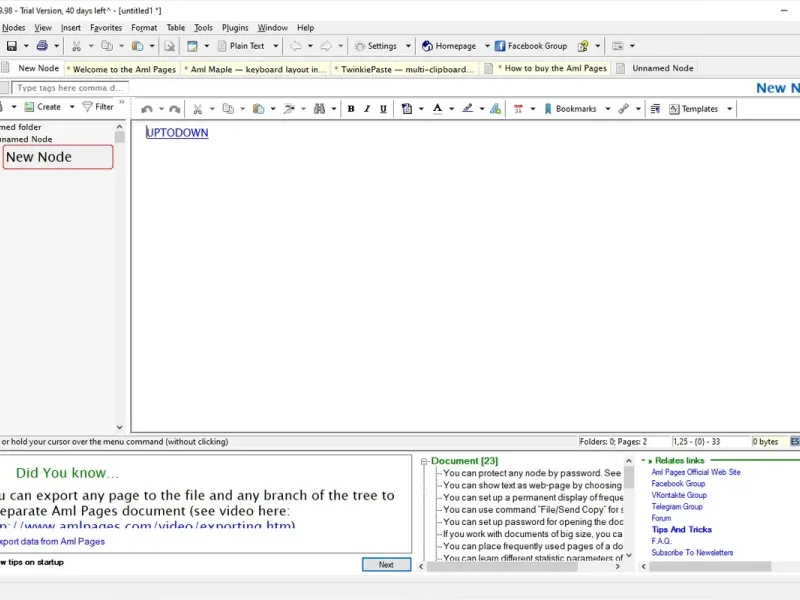Image resolution: width=800 pixels, height=600 pixels.
Task: Click the Print icon
Action: (x=42, y=46)
